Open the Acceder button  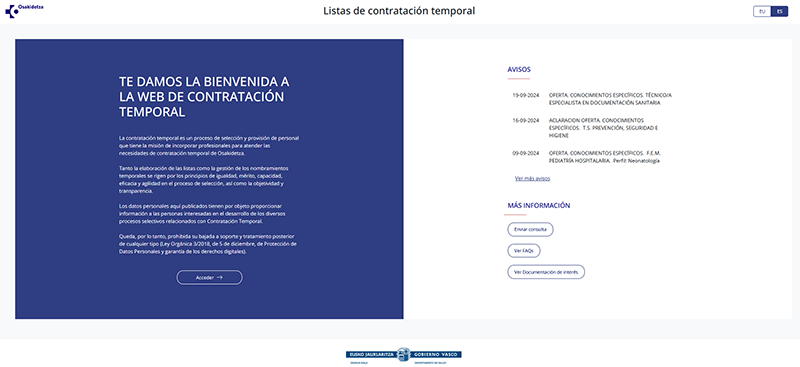[x=210, y=277]
